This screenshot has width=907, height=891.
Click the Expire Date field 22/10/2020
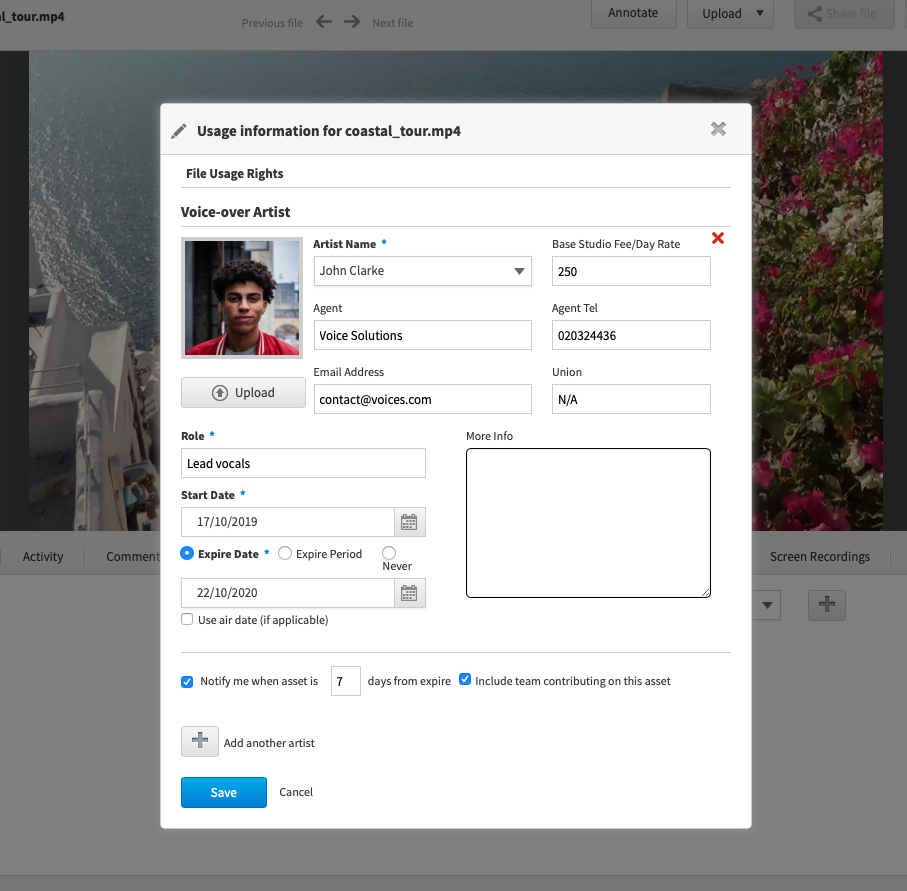(288, 593)
